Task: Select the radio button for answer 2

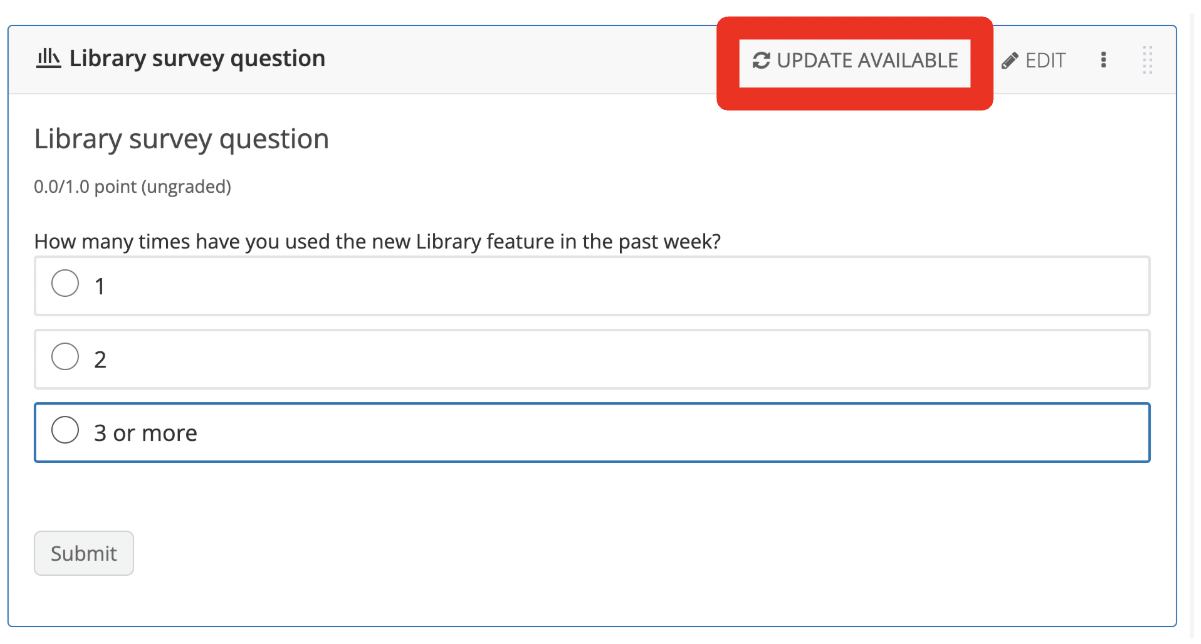Action: (64, 356)
